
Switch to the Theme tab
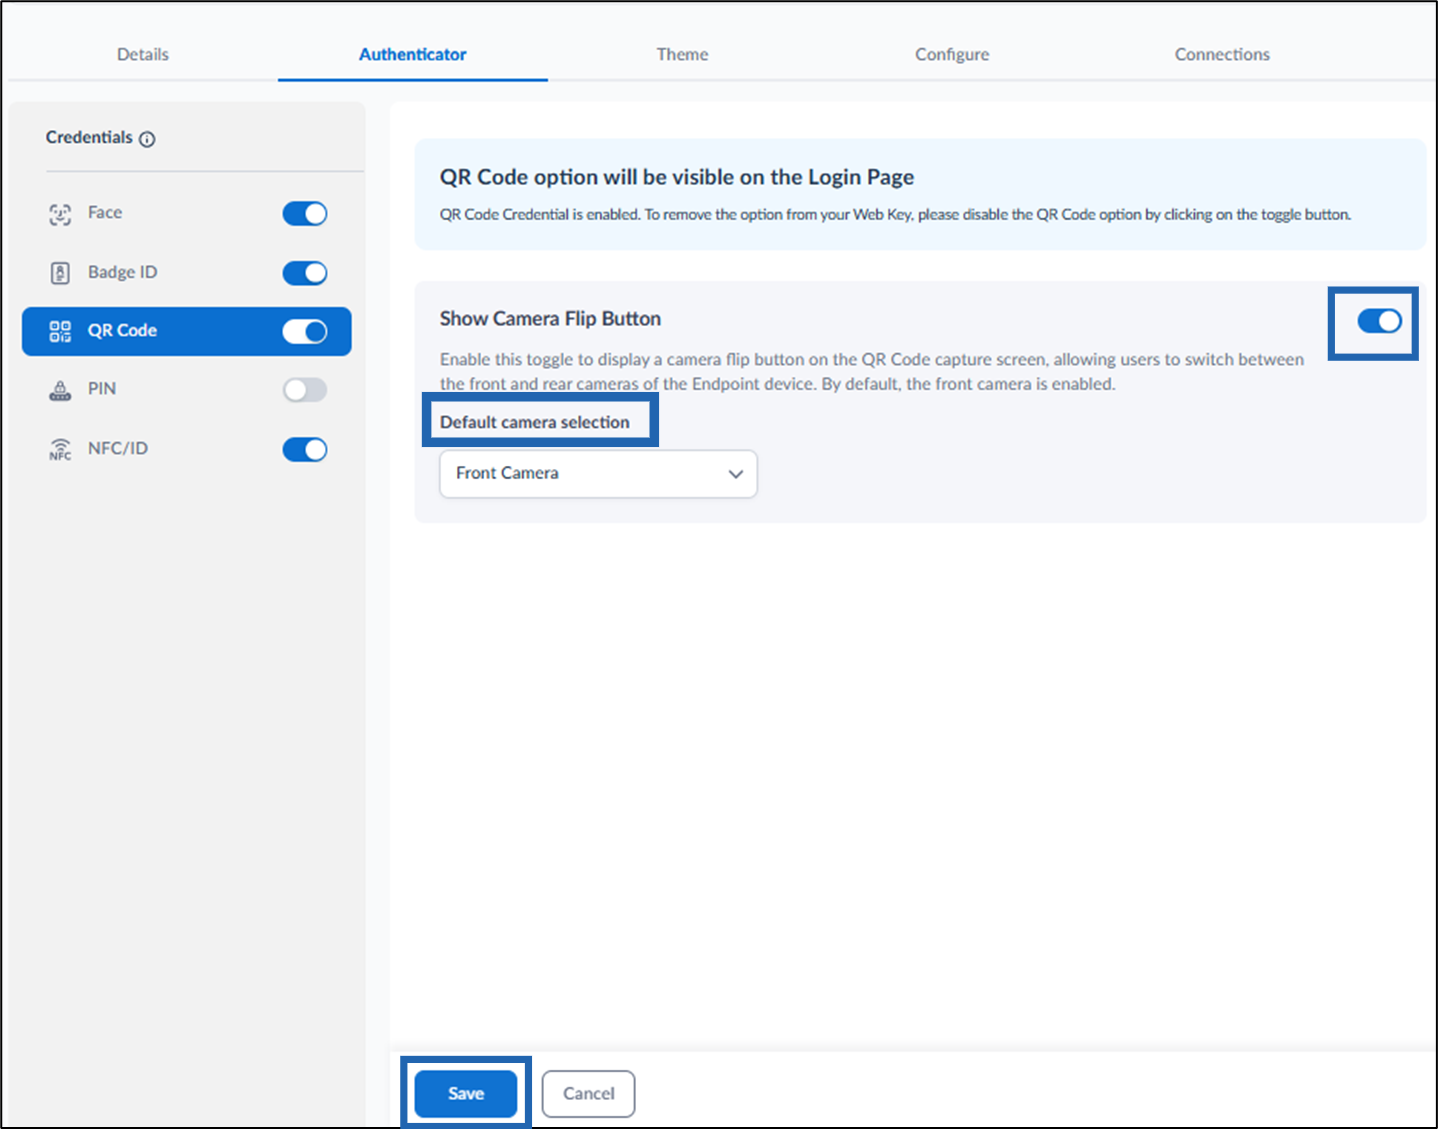pyautogui.click(x=682, y=54)
